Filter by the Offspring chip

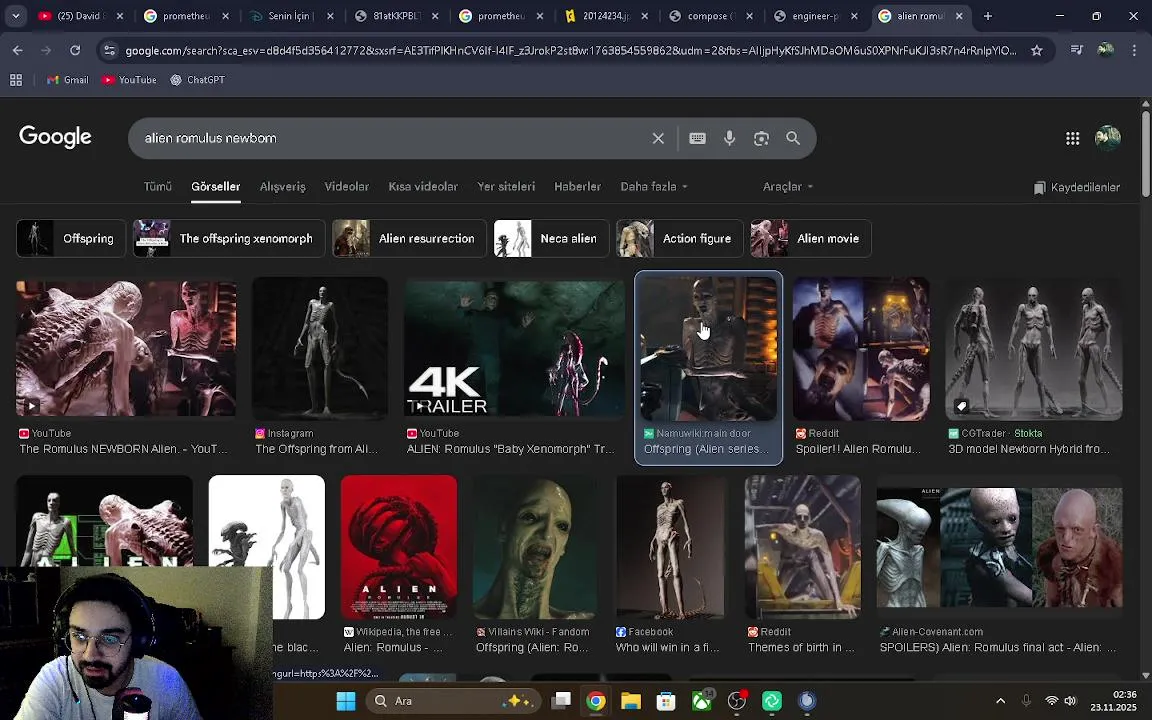(x=71, y=238)
